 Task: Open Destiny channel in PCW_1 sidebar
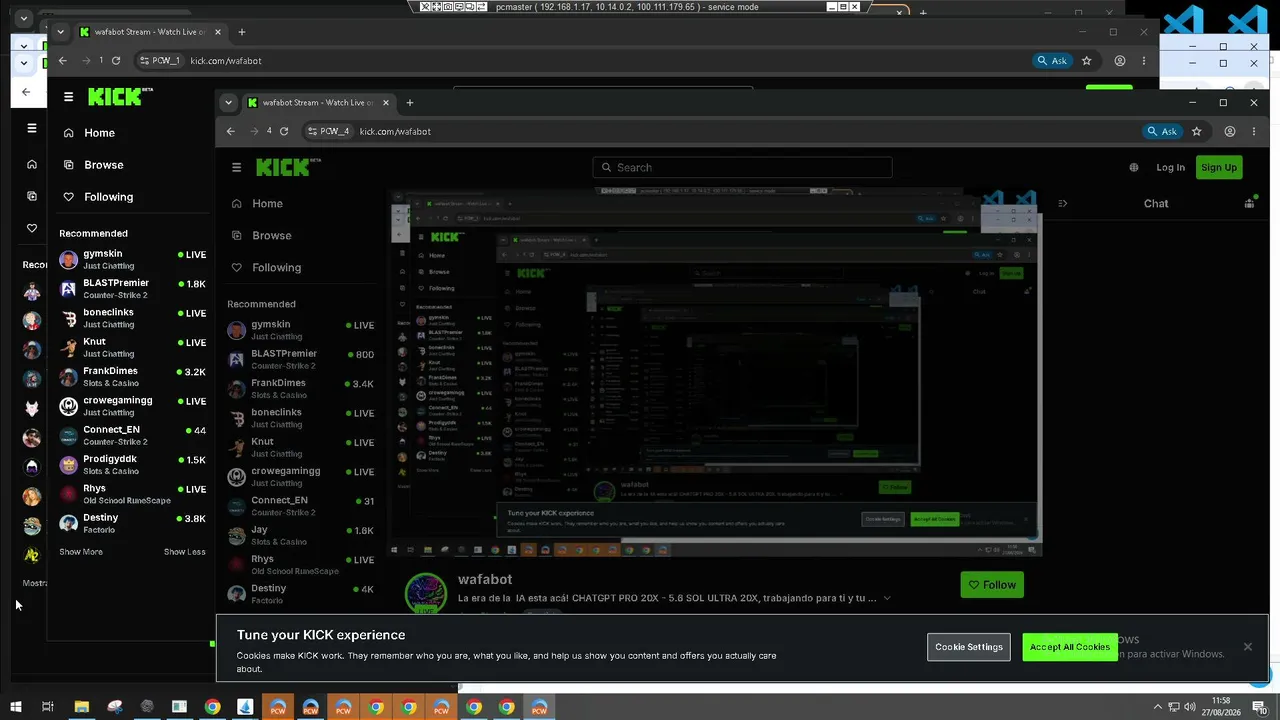pyautogui.click(x=133, y=523)
